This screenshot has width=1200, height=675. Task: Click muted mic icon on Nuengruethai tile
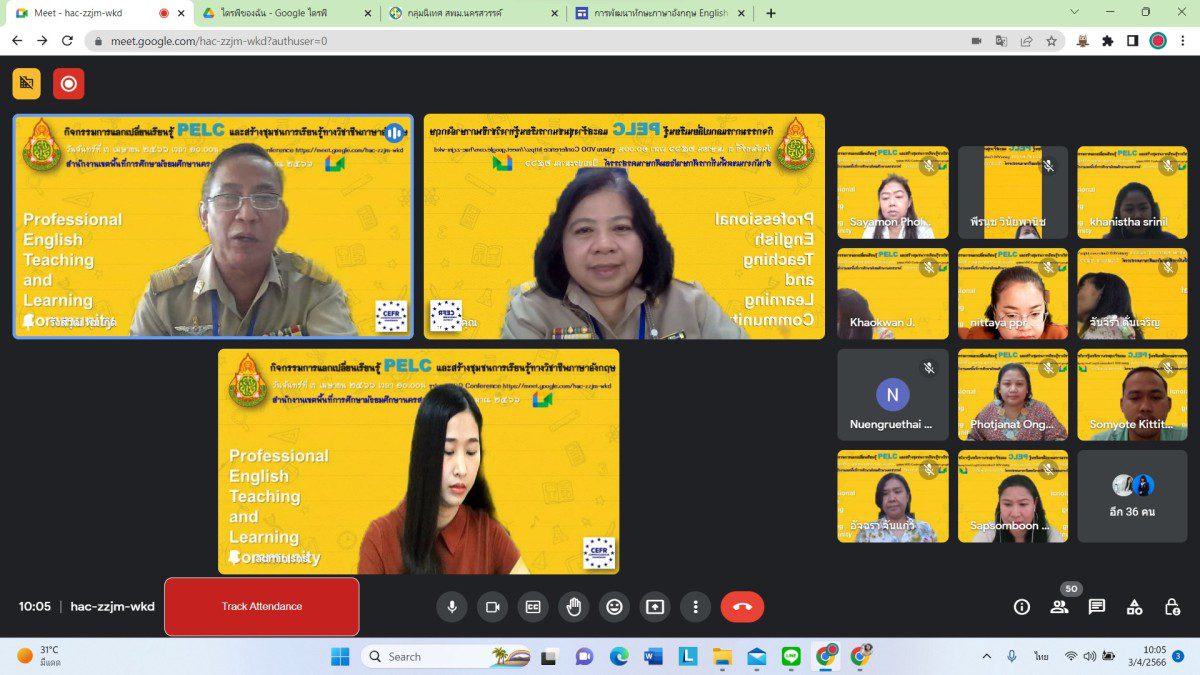(928, 368)
